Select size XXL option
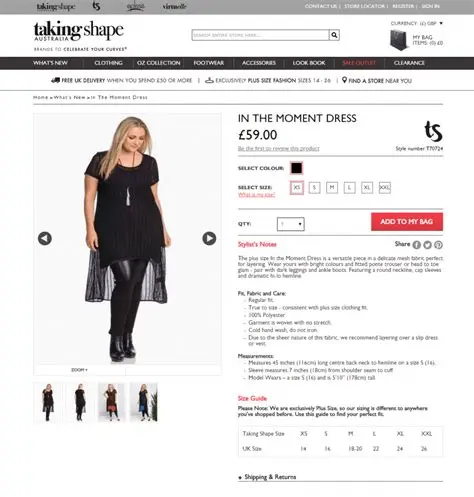Viewport: 474px width, 497px height. (x=385, y=188)
